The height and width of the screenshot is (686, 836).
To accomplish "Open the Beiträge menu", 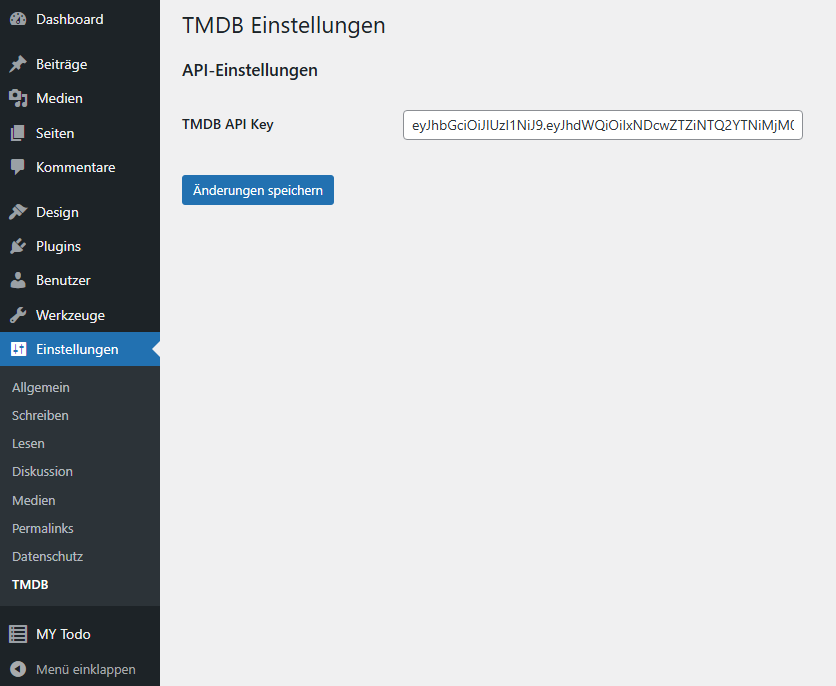I will click(62, 64).
